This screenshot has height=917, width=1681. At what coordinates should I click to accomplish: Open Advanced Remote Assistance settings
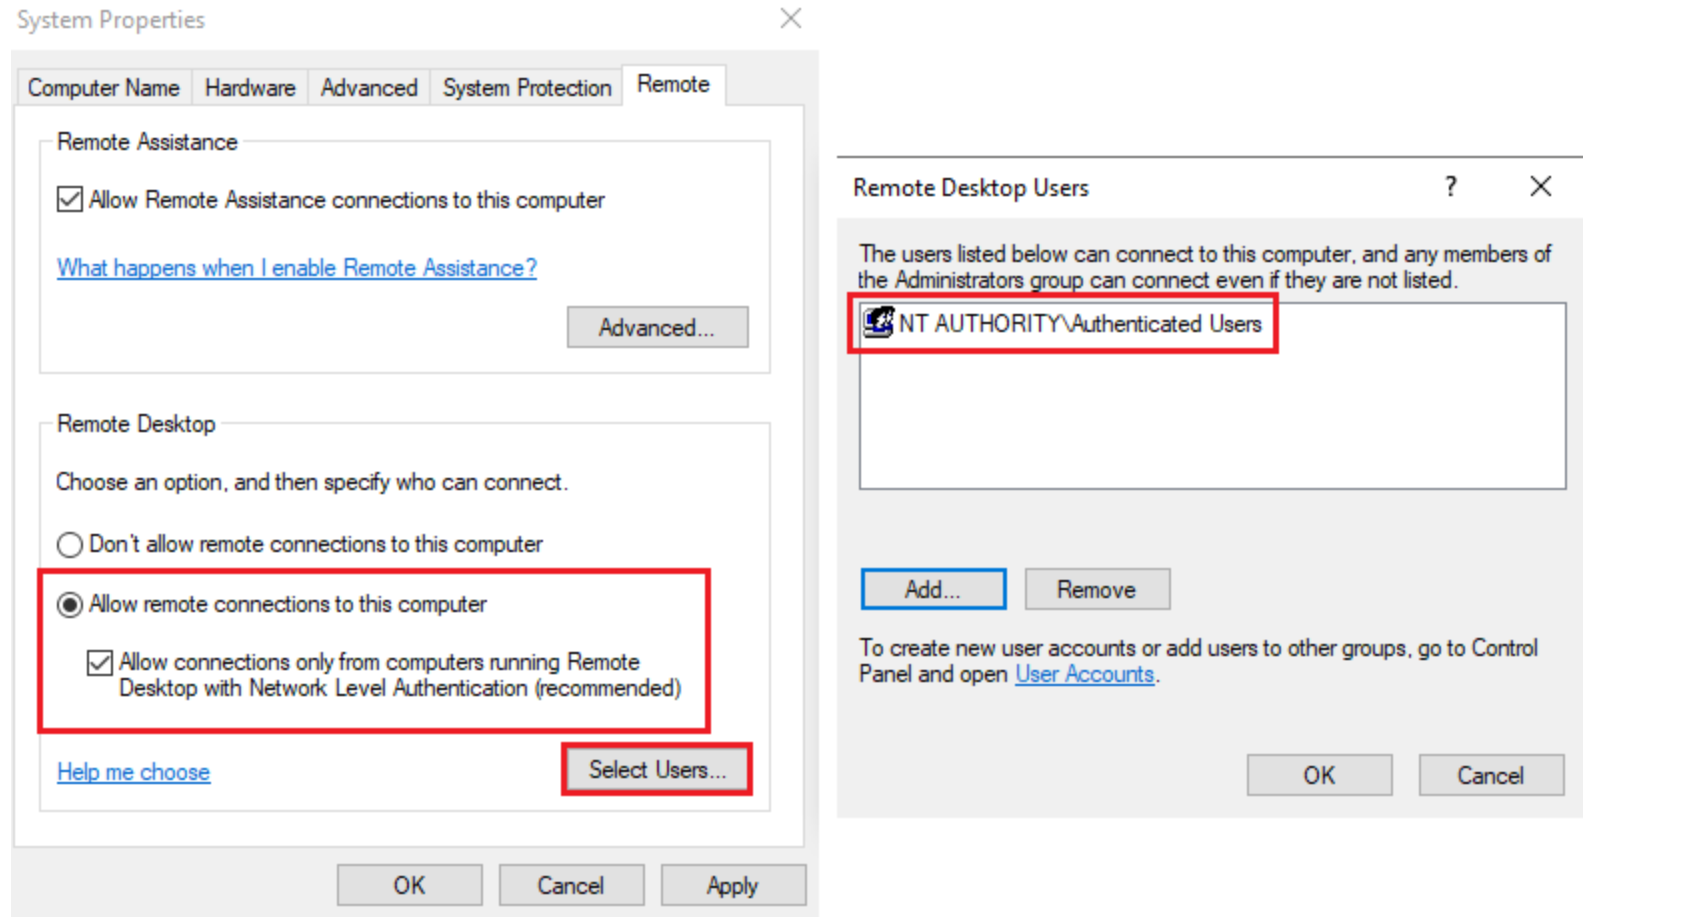tap(657, 327)
